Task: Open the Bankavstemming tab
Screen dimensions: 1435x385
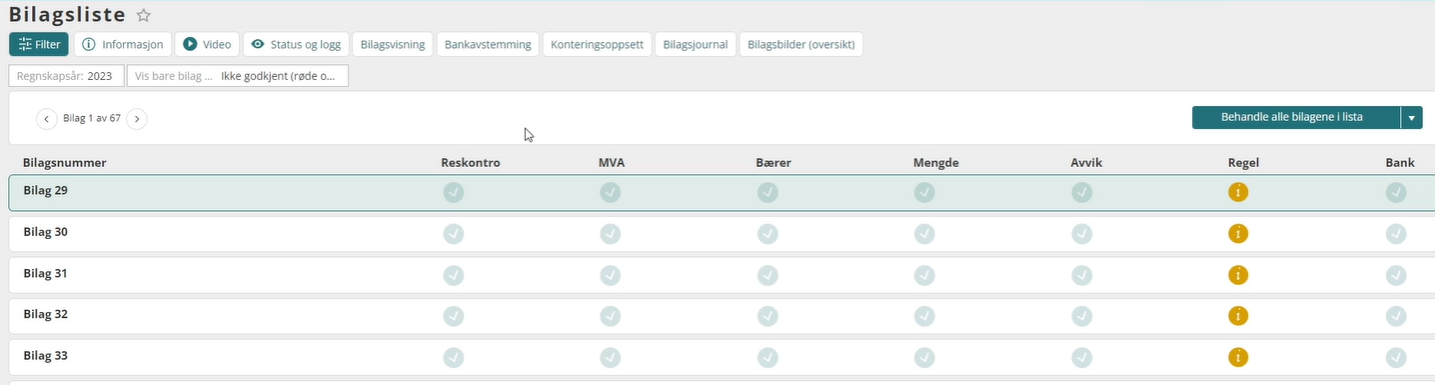Action: pyautogui.click(x=488, y=44)
